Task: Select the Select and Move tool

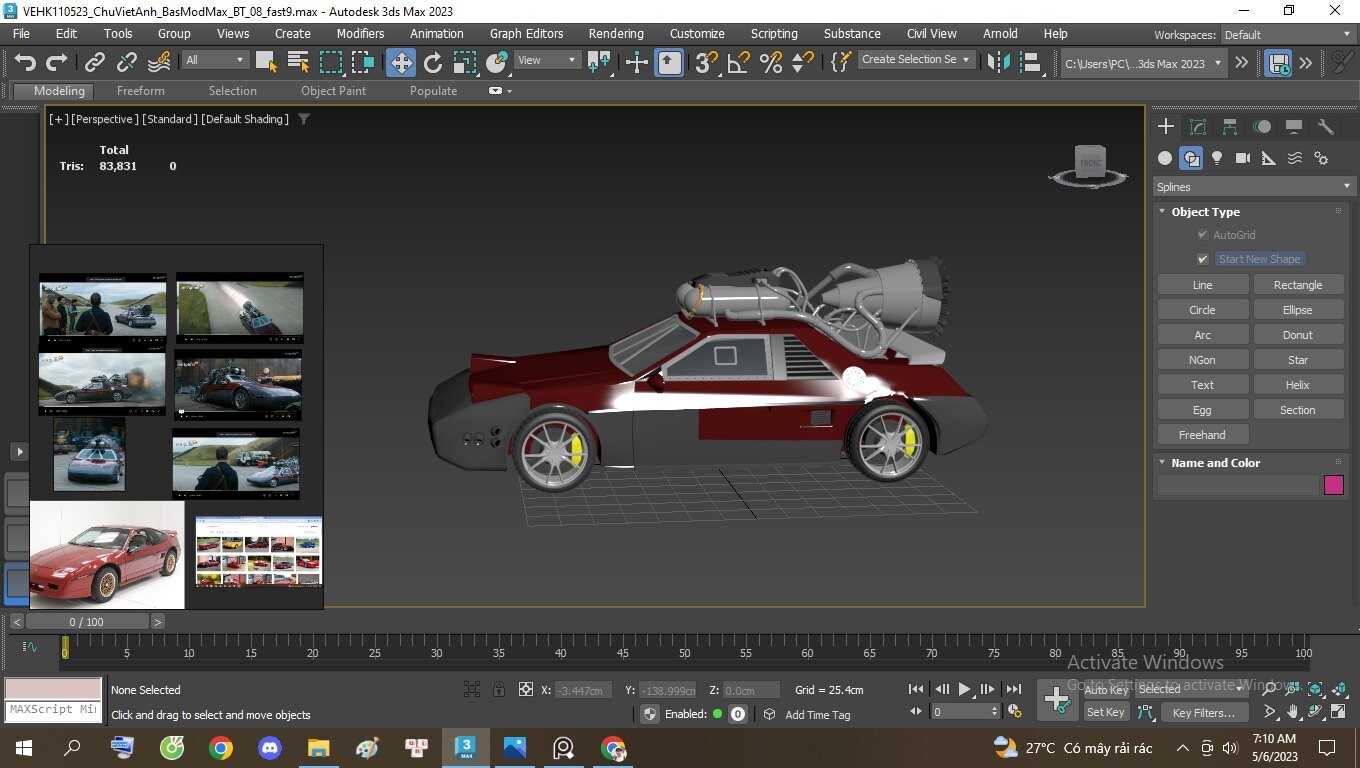Action: point(400,63)
